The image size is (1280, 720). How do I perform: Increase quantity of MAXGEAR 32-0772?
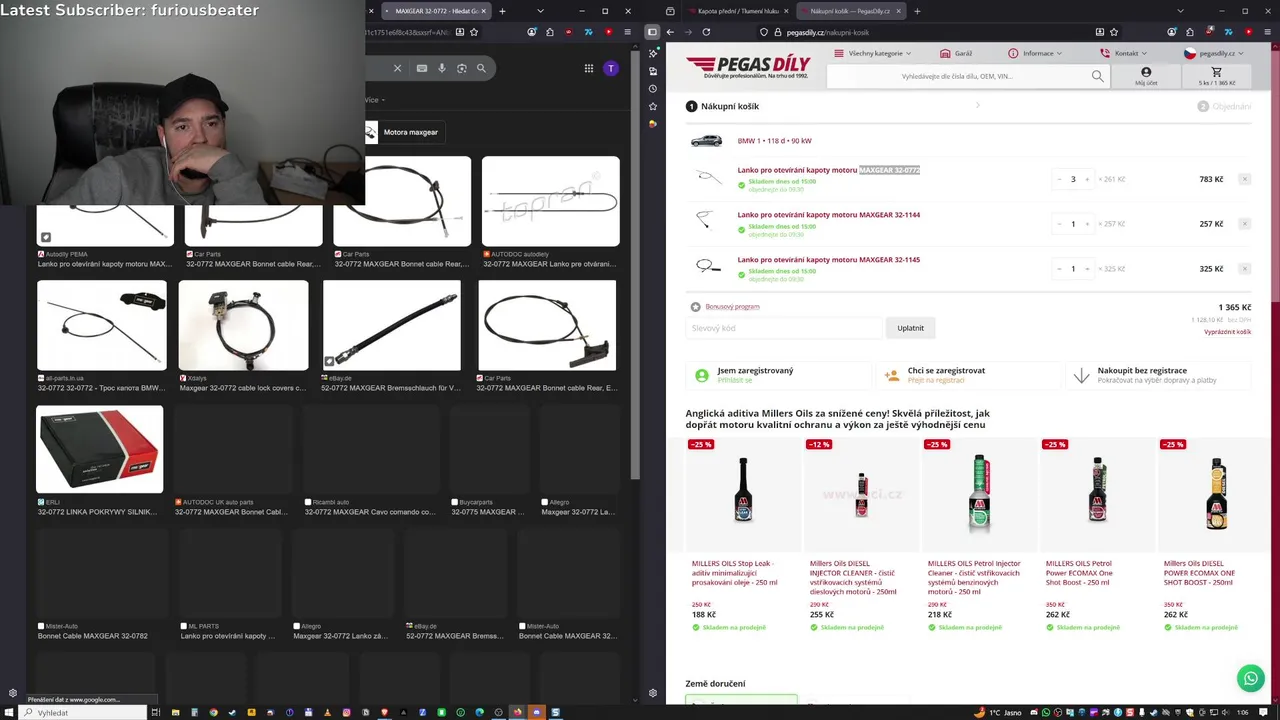click(1087, 179)
